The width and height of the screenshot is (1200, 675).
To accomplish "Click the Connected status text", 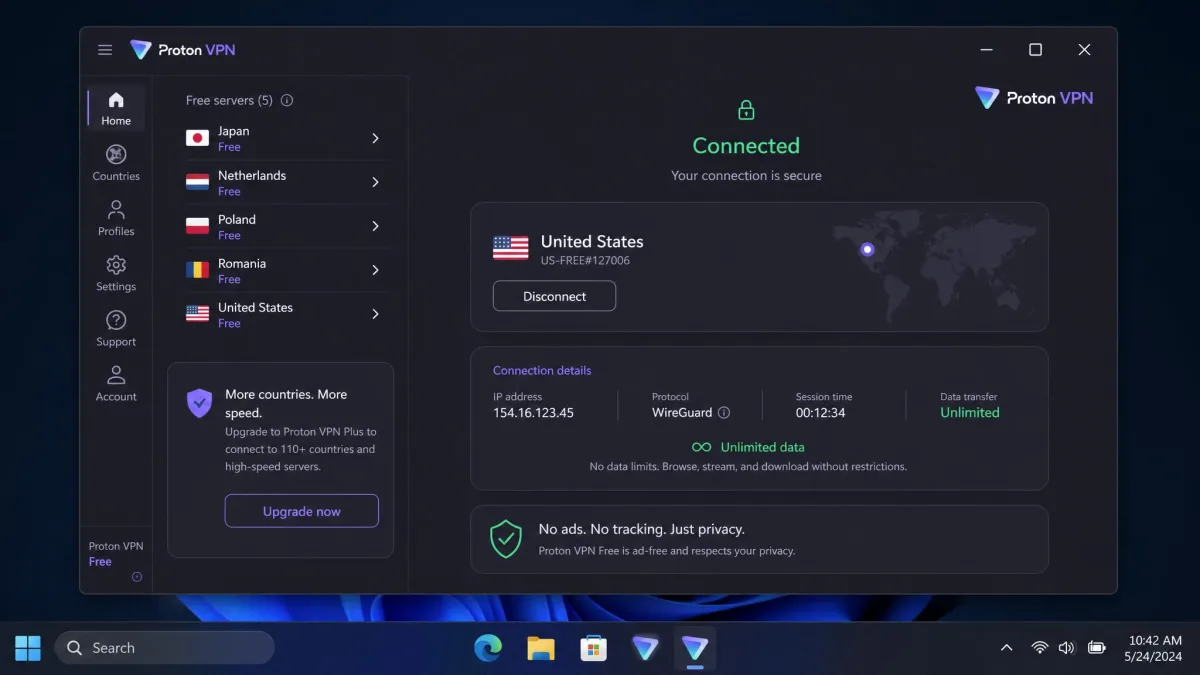I will (x=746, y=146).
